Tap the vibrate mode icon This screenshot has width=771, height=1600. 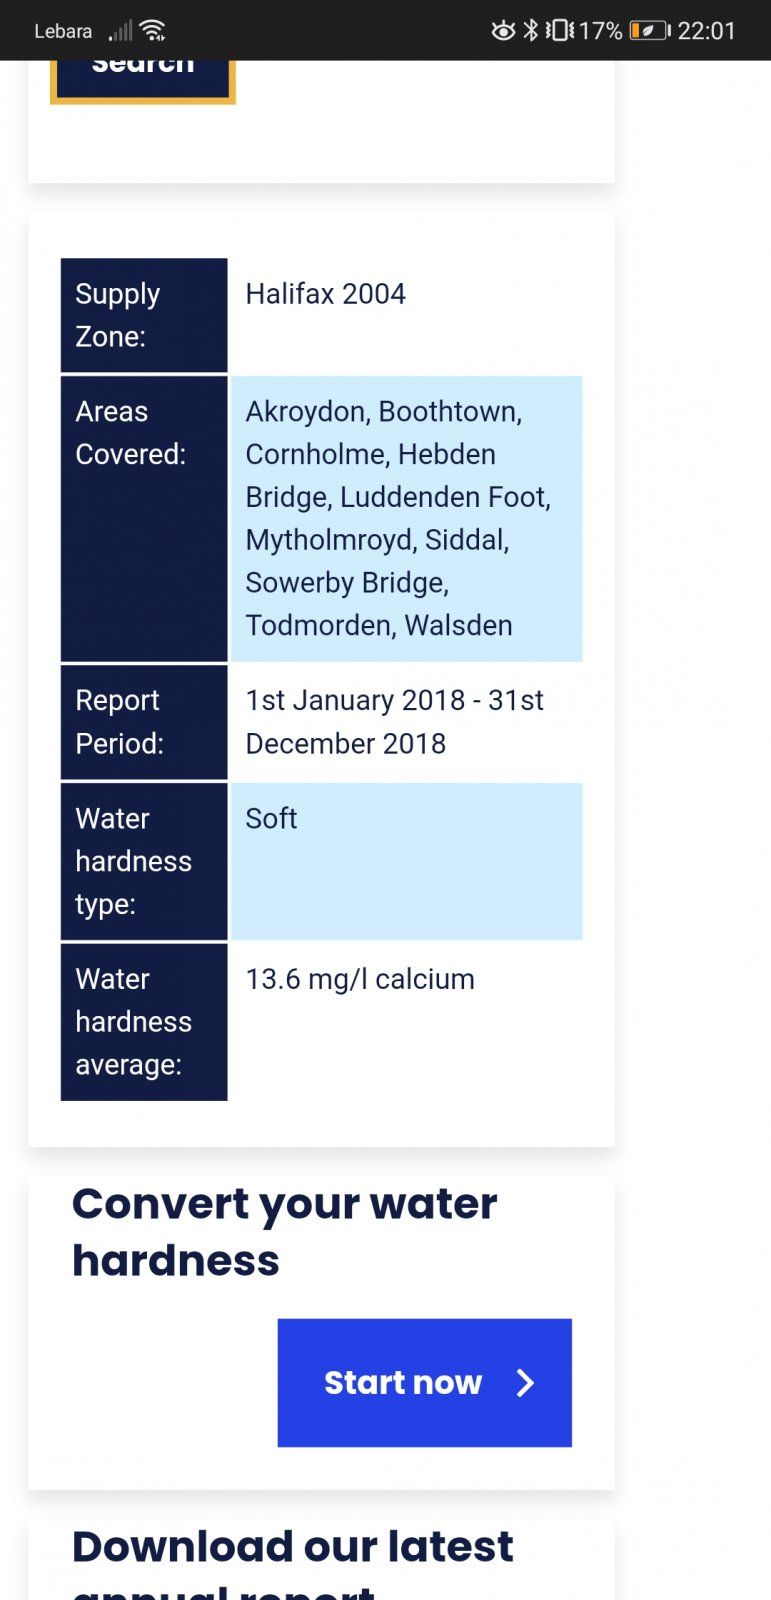560,30
